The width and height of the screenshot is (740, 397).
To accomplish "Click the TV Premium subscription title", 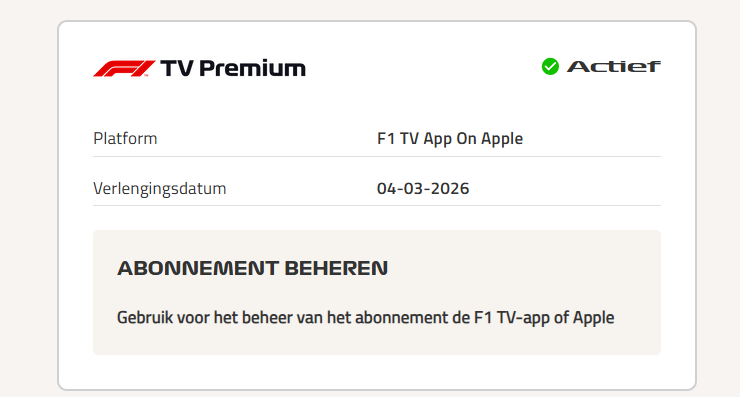I will point(233,68).
